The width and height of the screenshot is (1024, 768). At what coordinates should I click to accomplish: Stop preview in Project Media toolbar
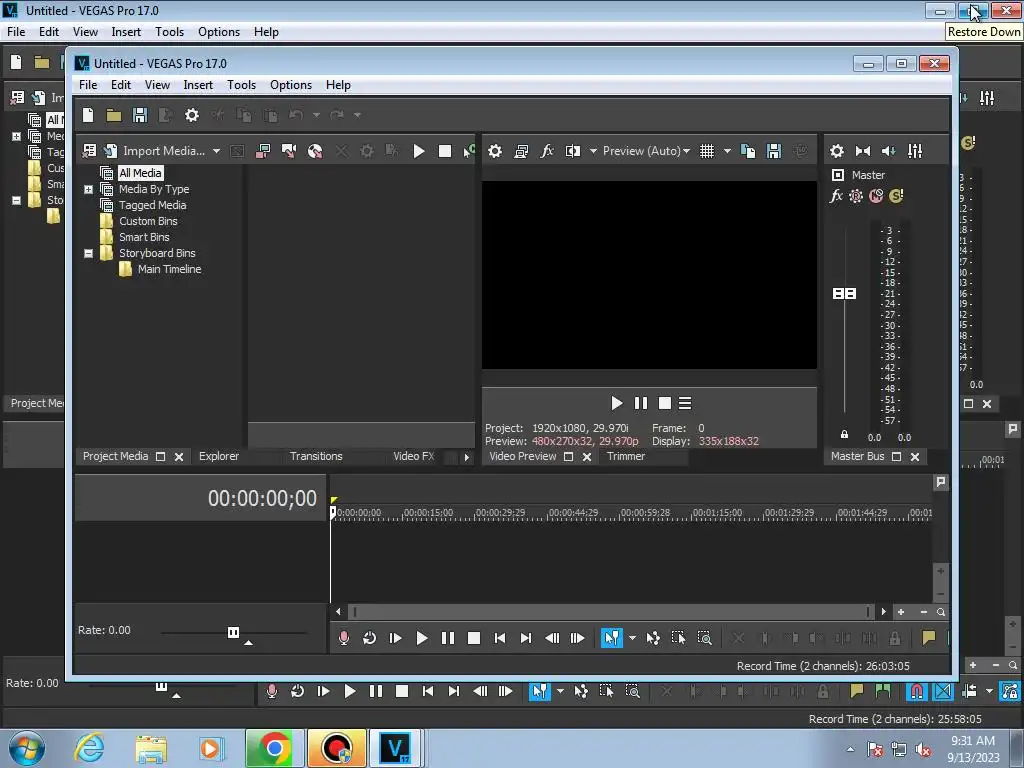(445, 151)
